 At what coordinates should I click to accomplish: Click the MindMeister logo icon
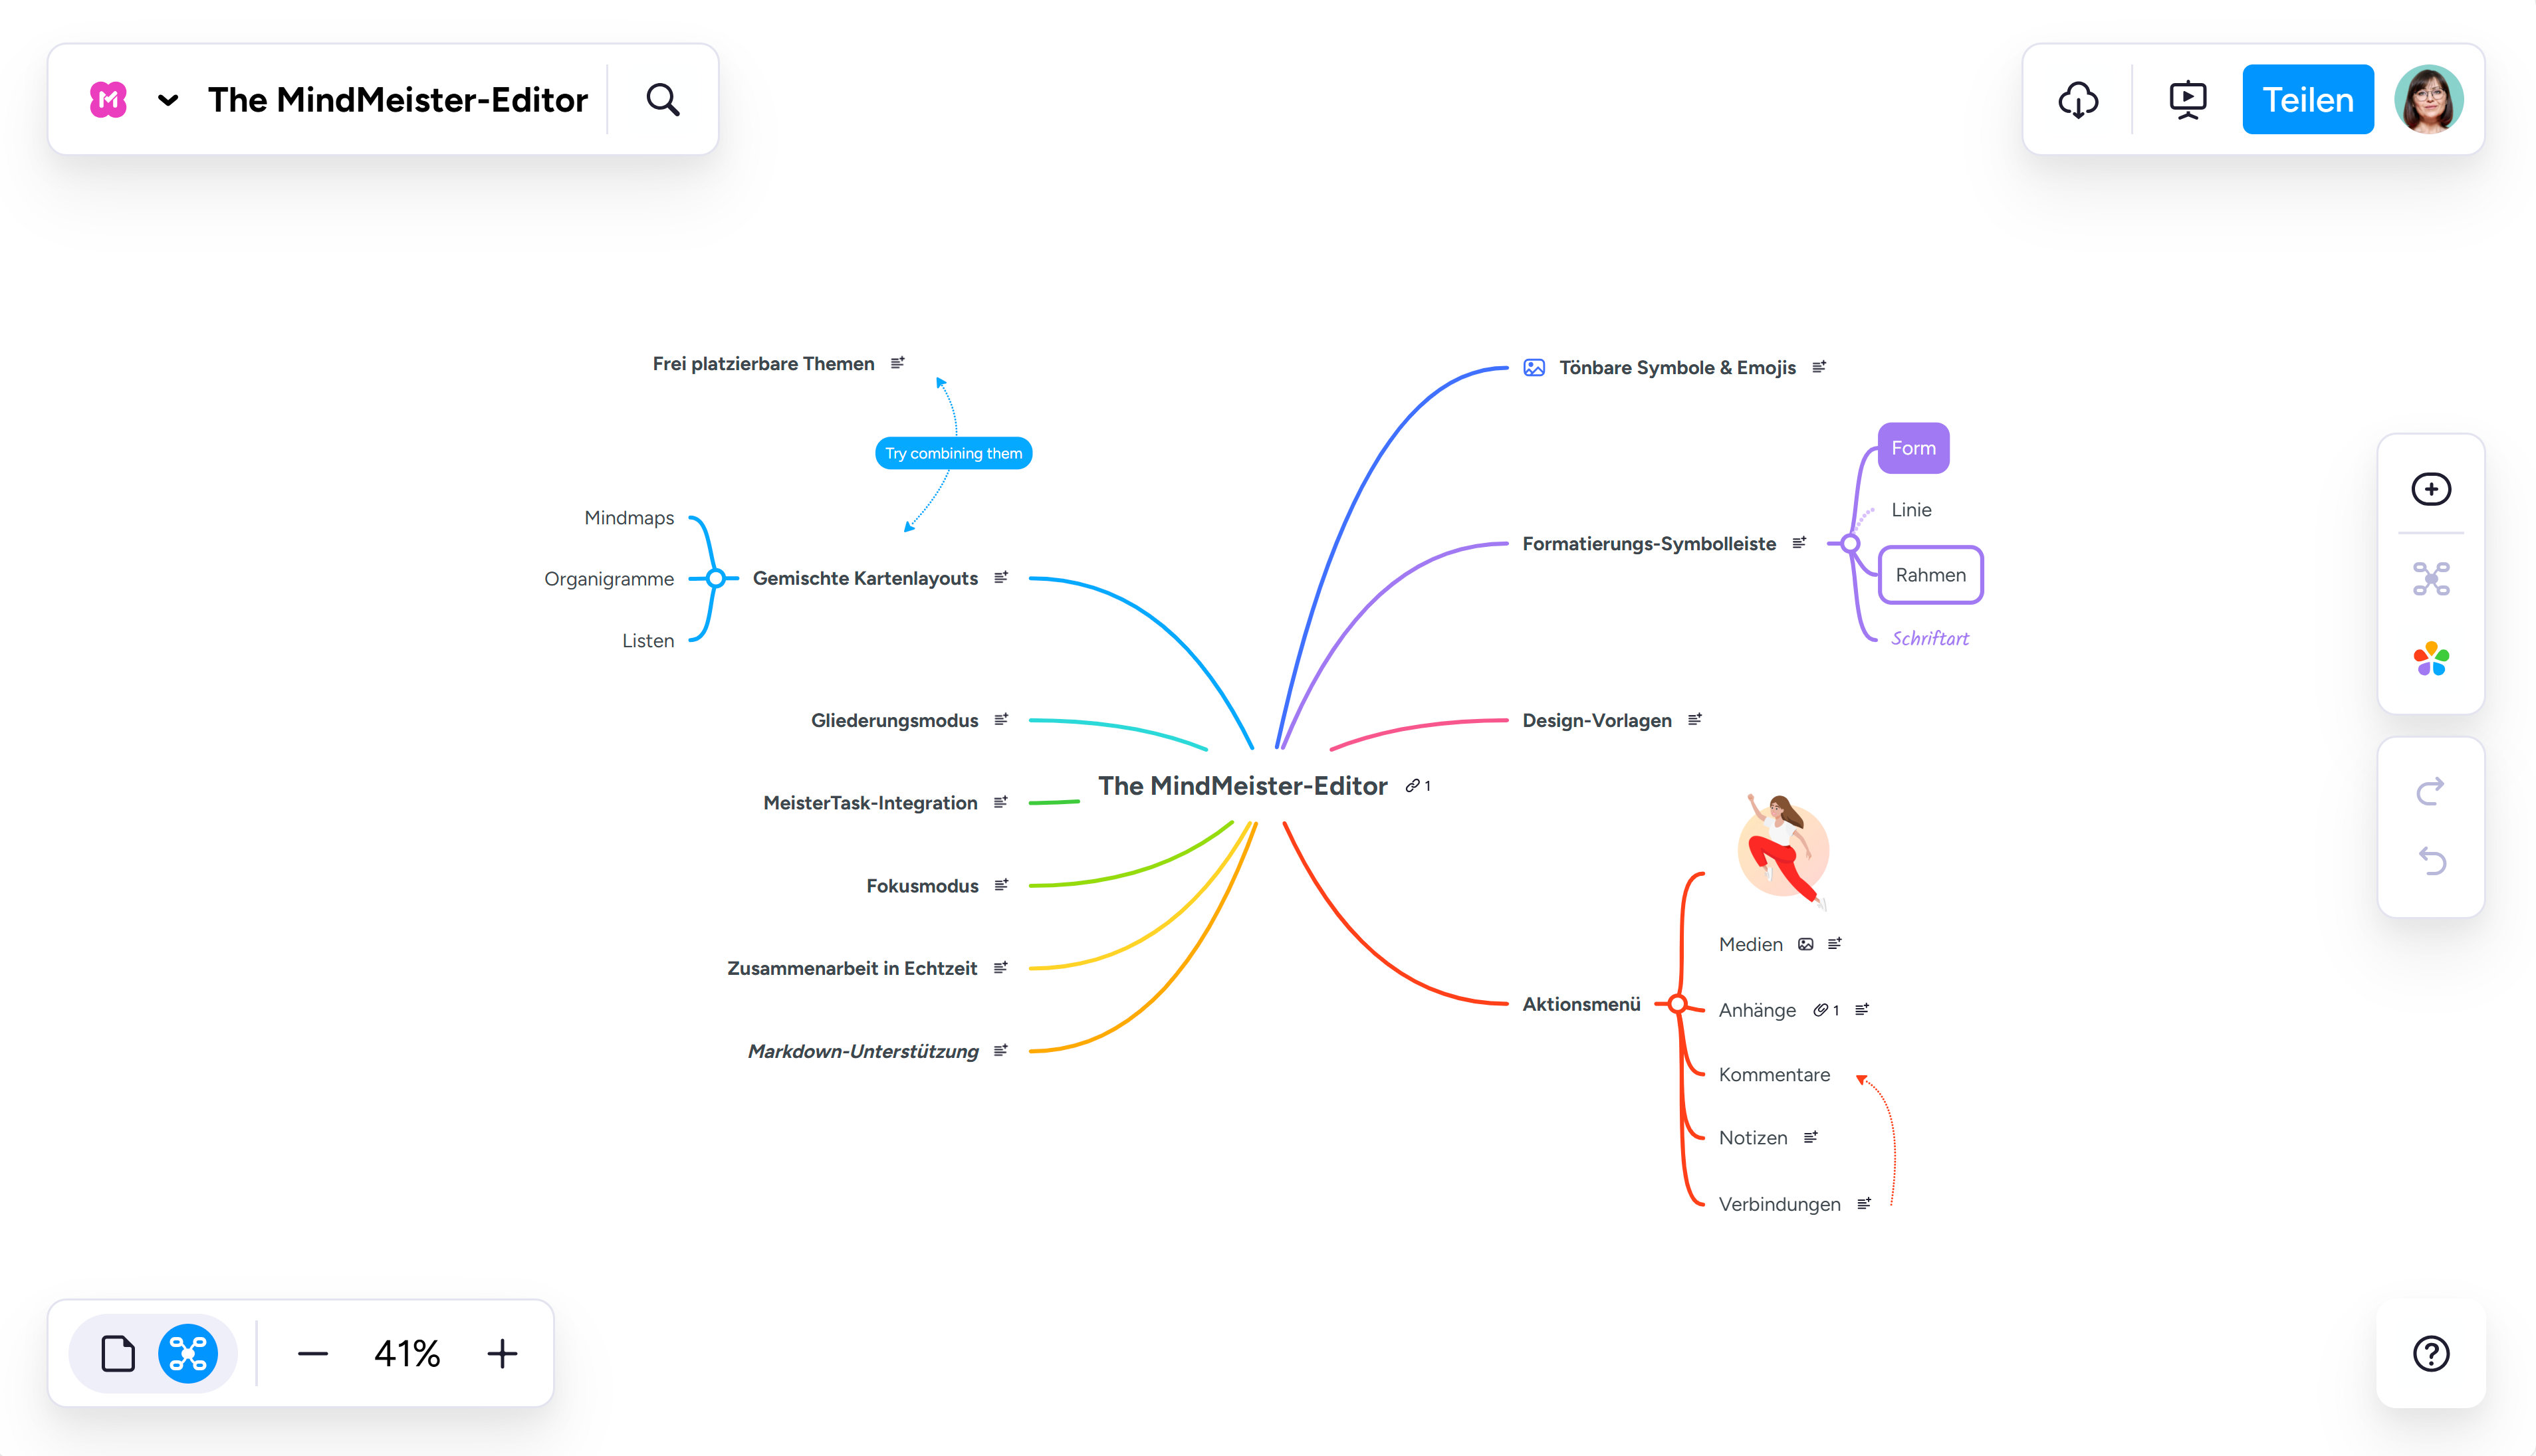tap(108, 99)
